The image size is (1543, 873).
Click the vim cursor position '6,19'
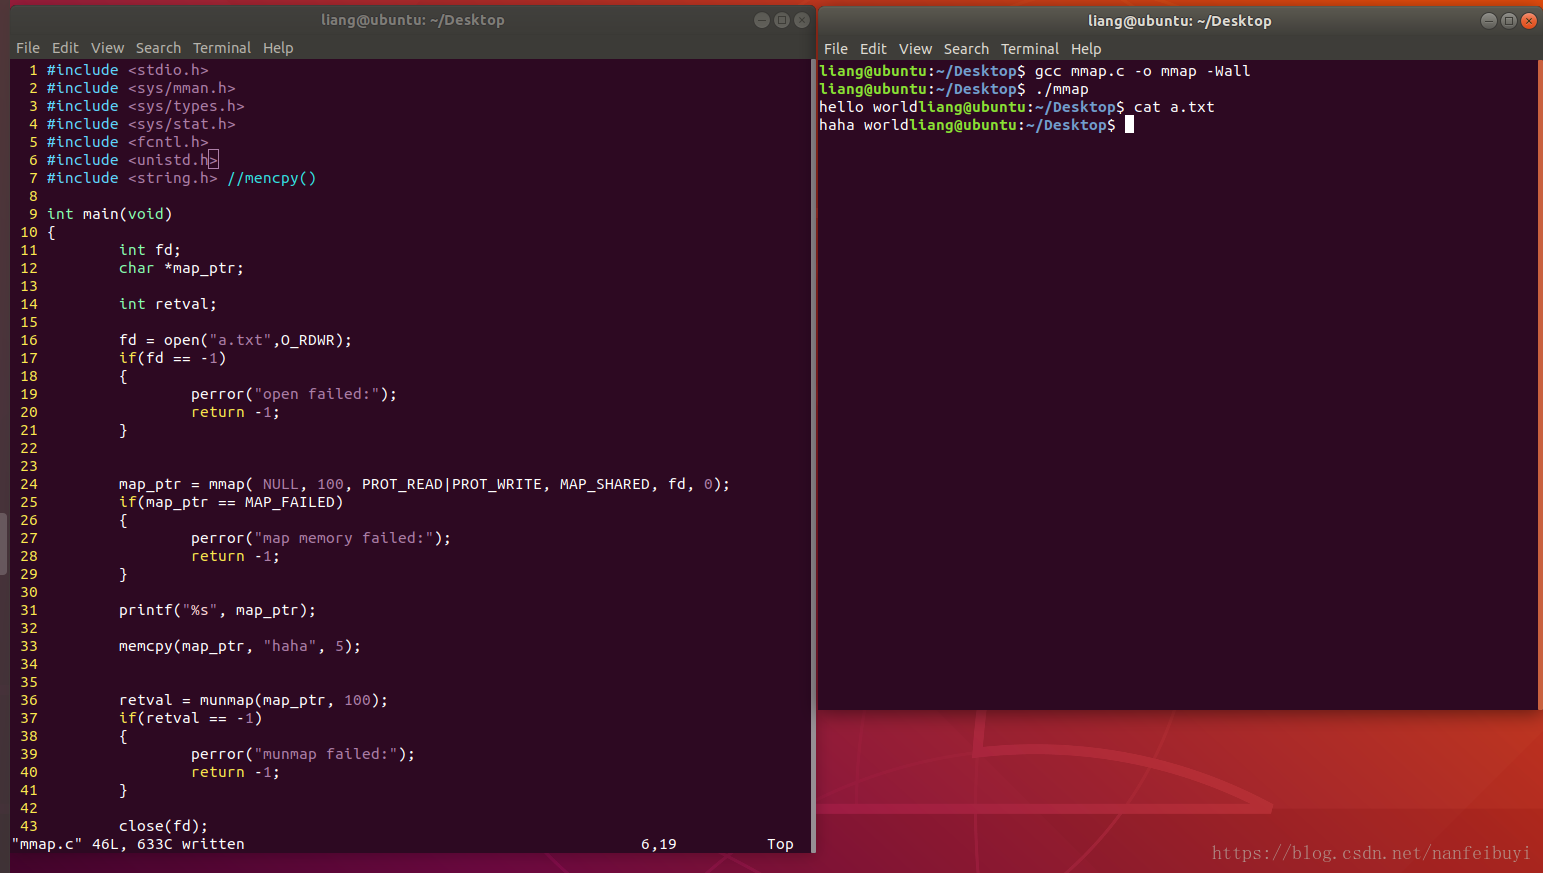[659, 844]
